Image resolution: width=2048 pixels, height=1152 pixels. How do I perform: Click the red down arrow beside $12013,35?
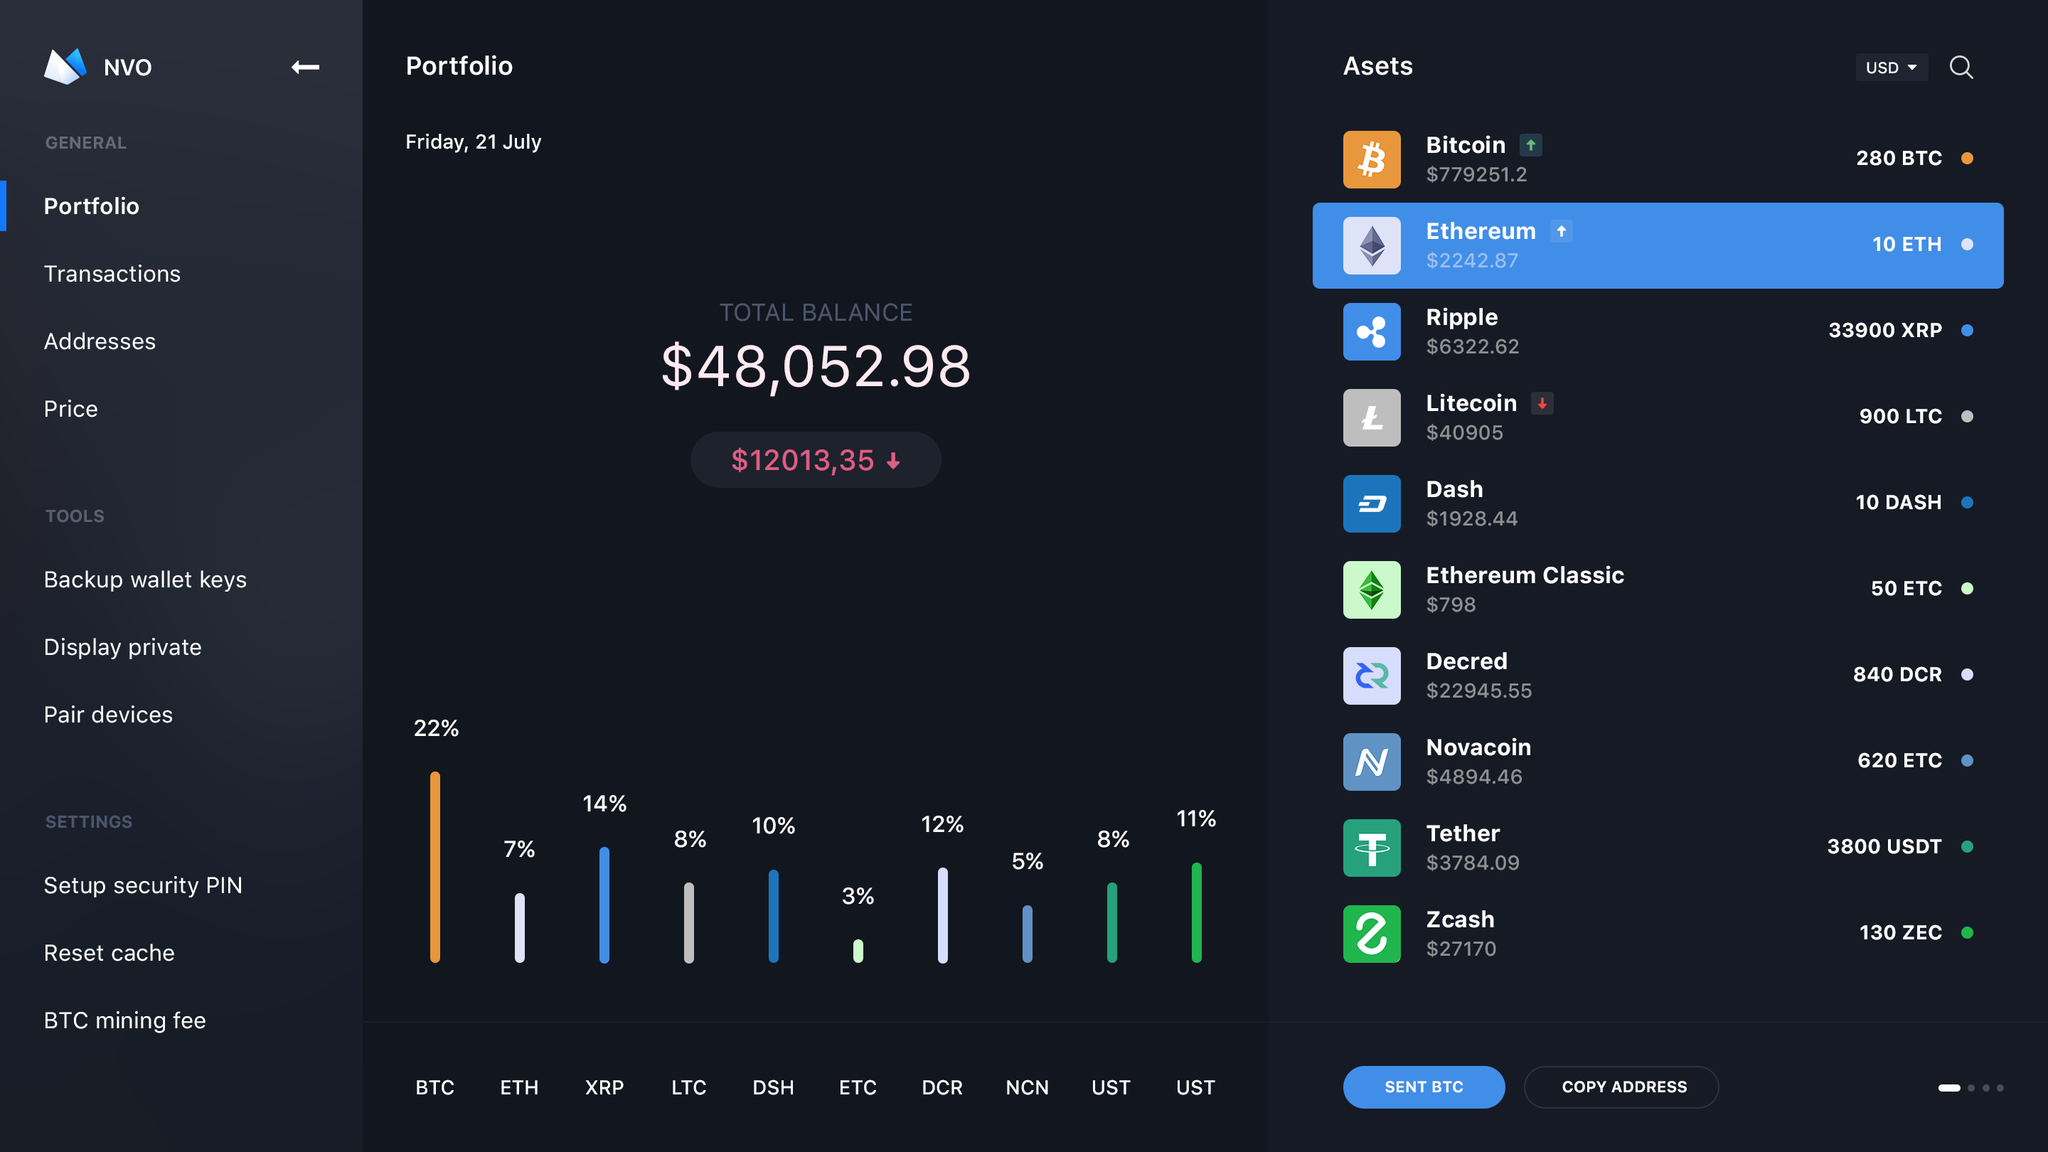click(x=893, y=461)
